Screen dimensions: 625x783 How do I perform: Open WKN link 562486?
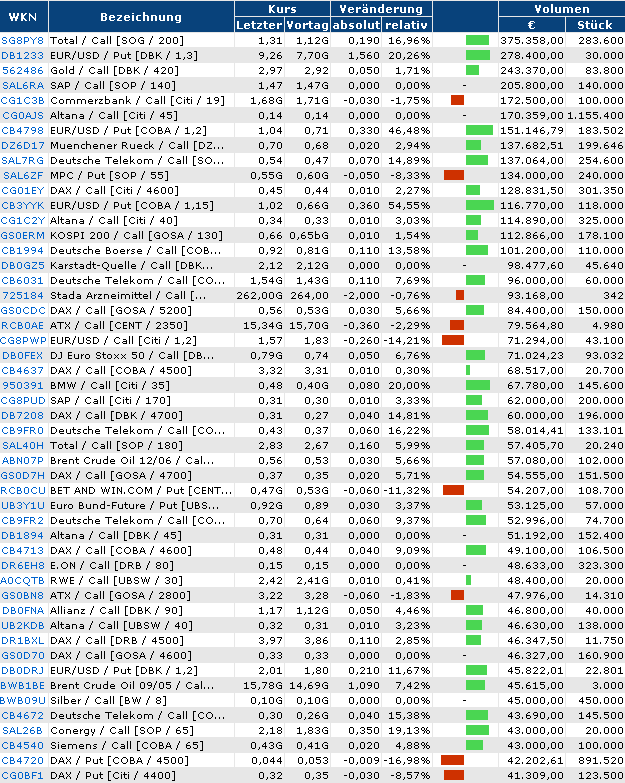pos(22,70)
